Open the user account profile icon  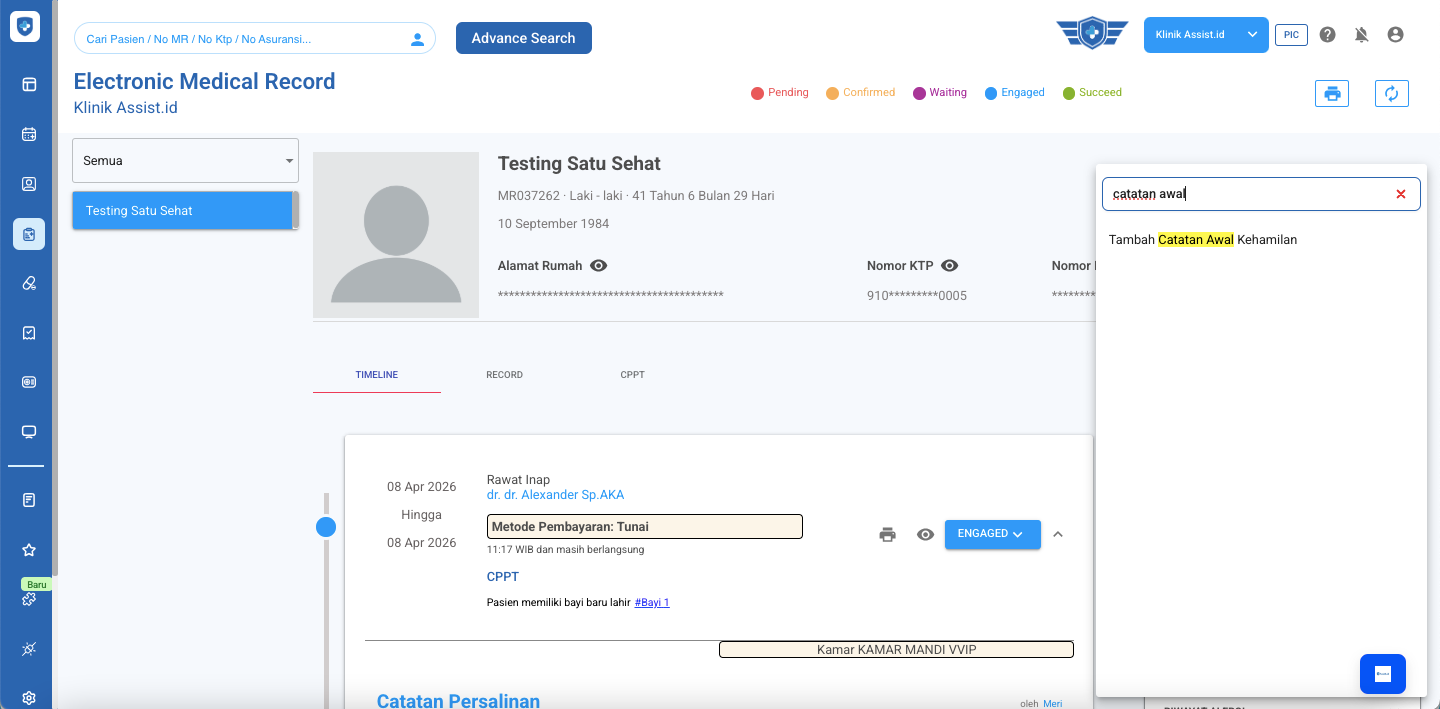[1395, 35]
